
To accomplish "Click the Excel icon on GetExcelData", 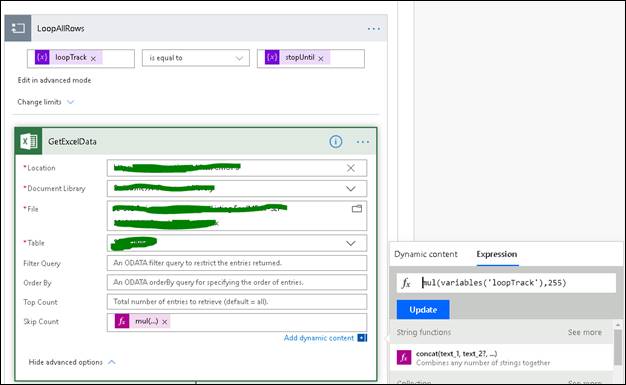I will 29,141.
